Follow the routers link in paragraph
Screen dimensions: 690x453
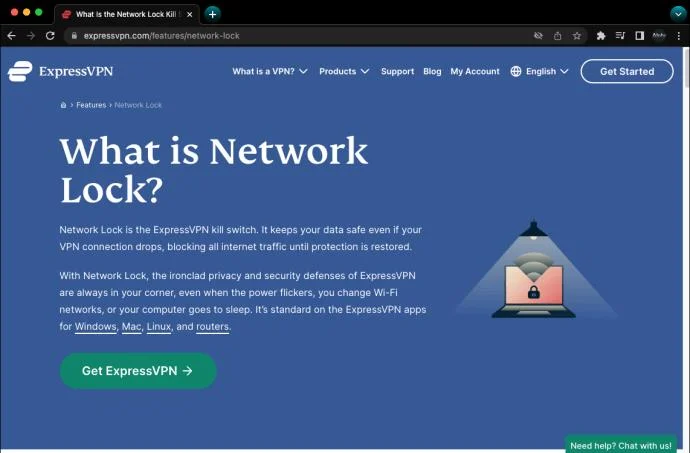pos(213,327)
